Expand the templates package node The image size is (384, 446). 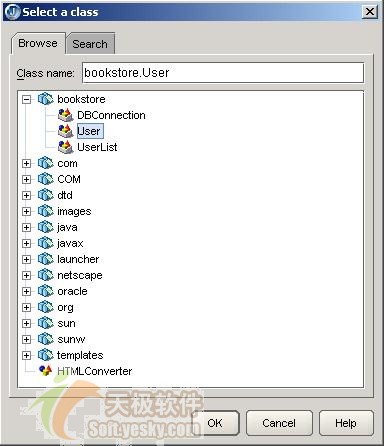[x=26, y=355]
